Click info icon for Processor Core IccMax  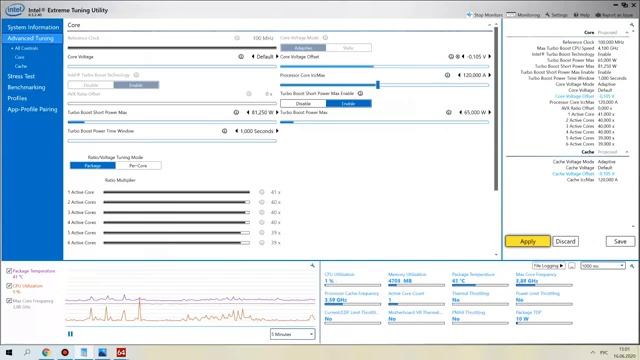[447, 75]
